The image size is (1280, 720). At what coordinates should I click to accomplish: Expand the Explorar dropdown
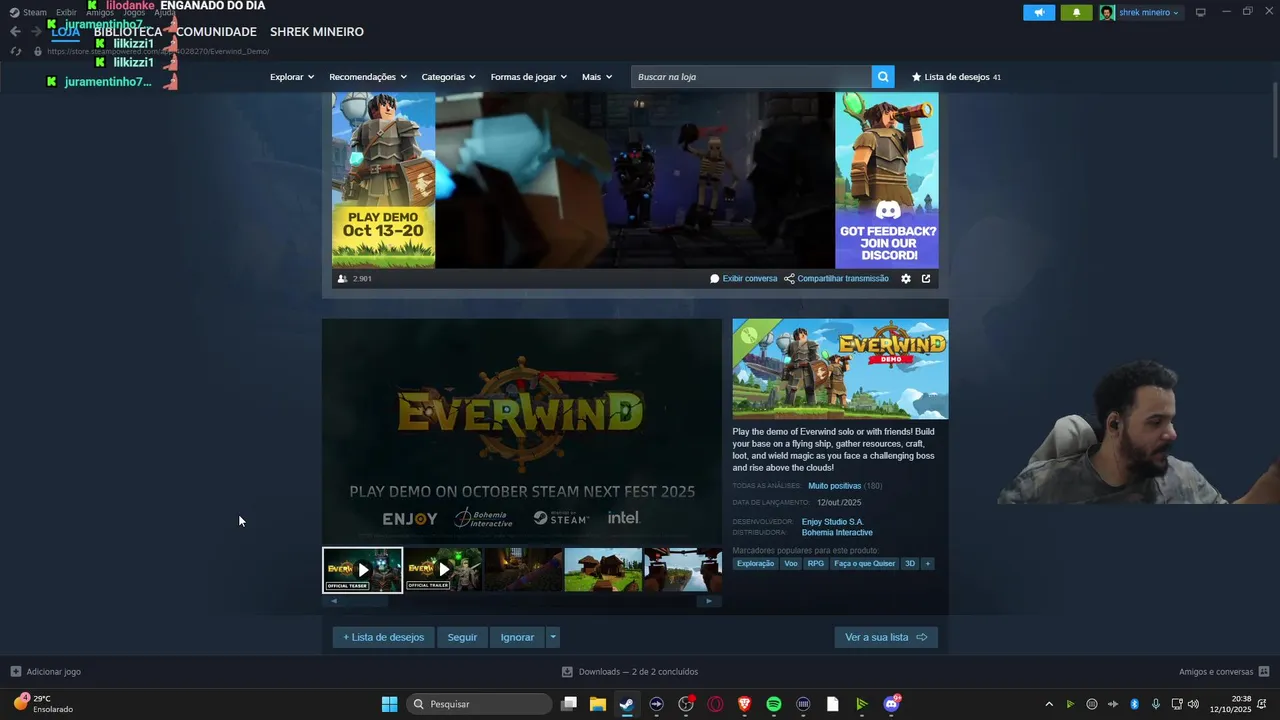(x=292, y=77)
